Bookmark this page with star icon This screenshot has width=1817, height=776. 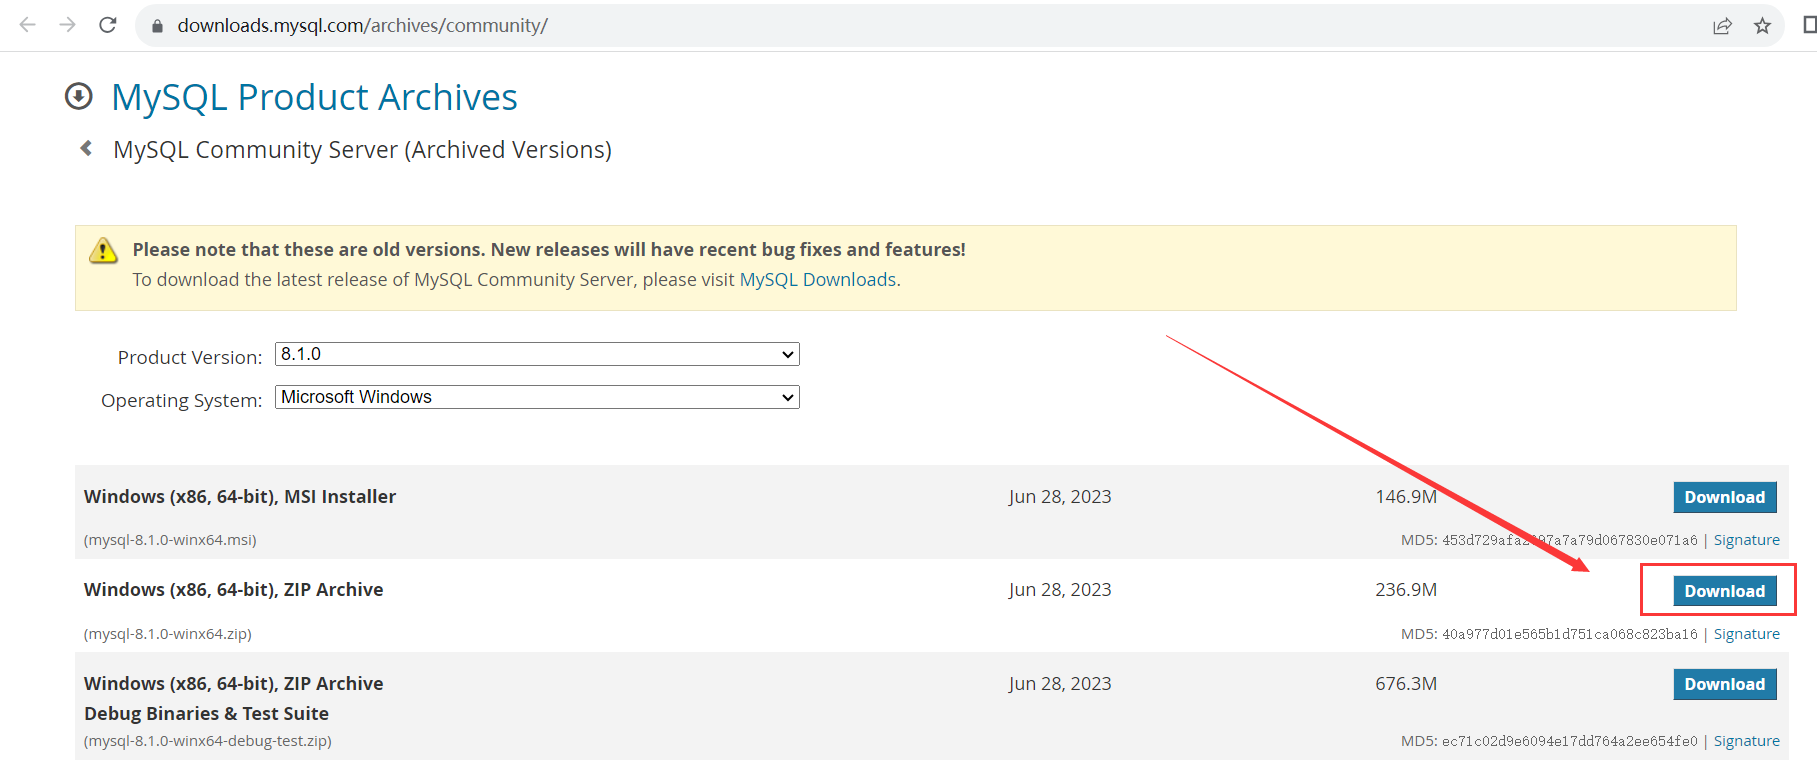click(x=1762, y=26)
